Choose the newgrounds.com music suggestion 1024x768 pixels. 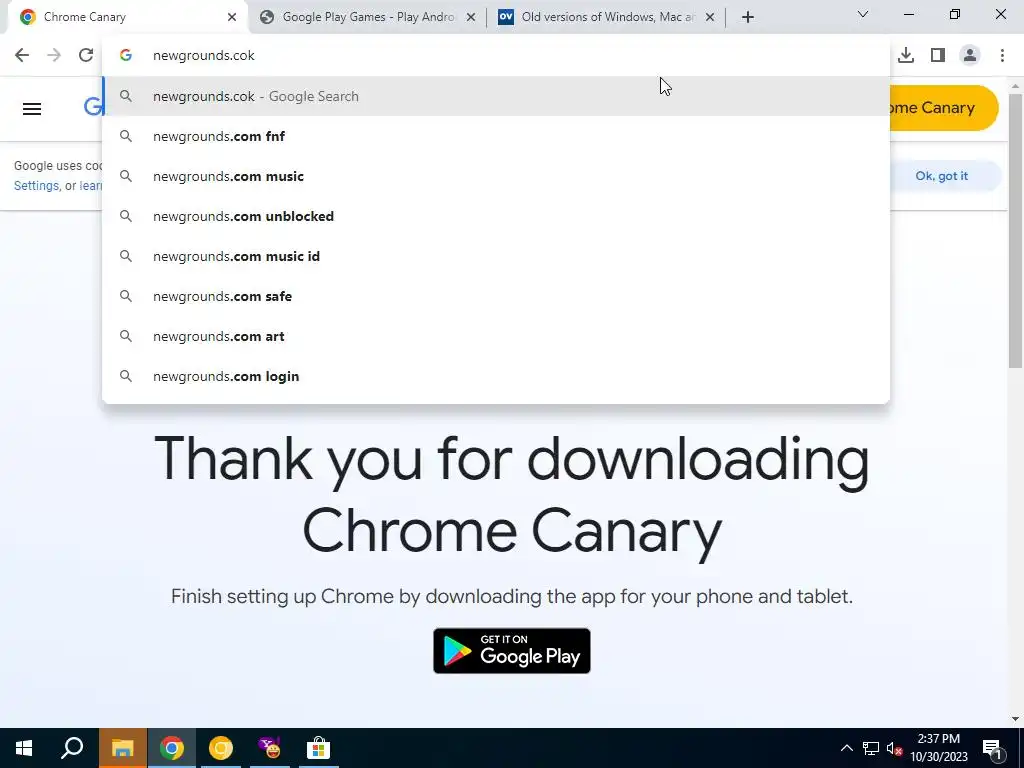click(x=496, y=176)
